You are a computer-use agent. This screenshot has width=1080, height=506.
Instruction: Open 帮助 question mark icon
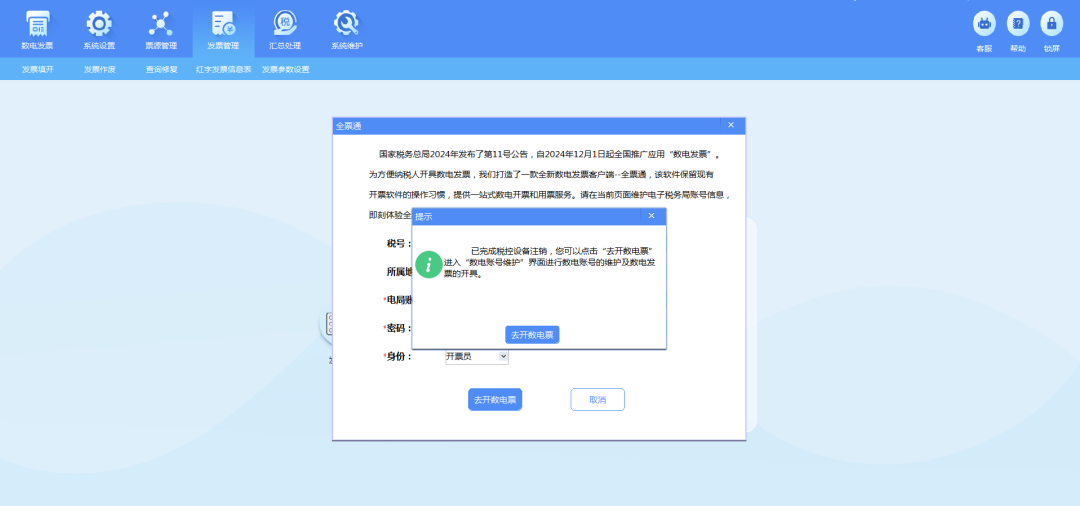pyautogui.click(x=1018, y=23)
